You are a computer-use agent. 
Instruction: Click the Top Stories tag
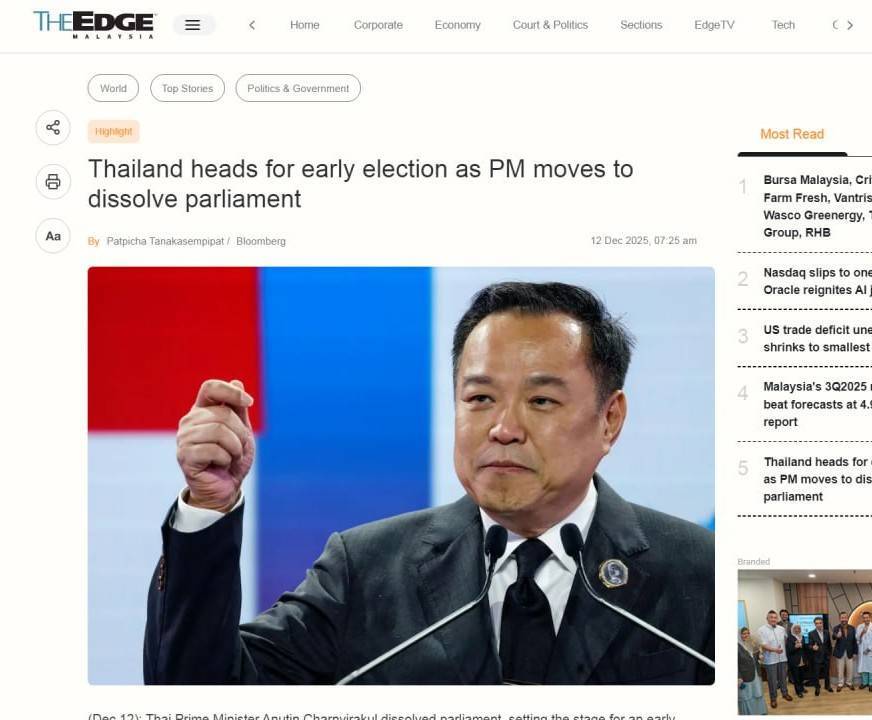point(187,88)
